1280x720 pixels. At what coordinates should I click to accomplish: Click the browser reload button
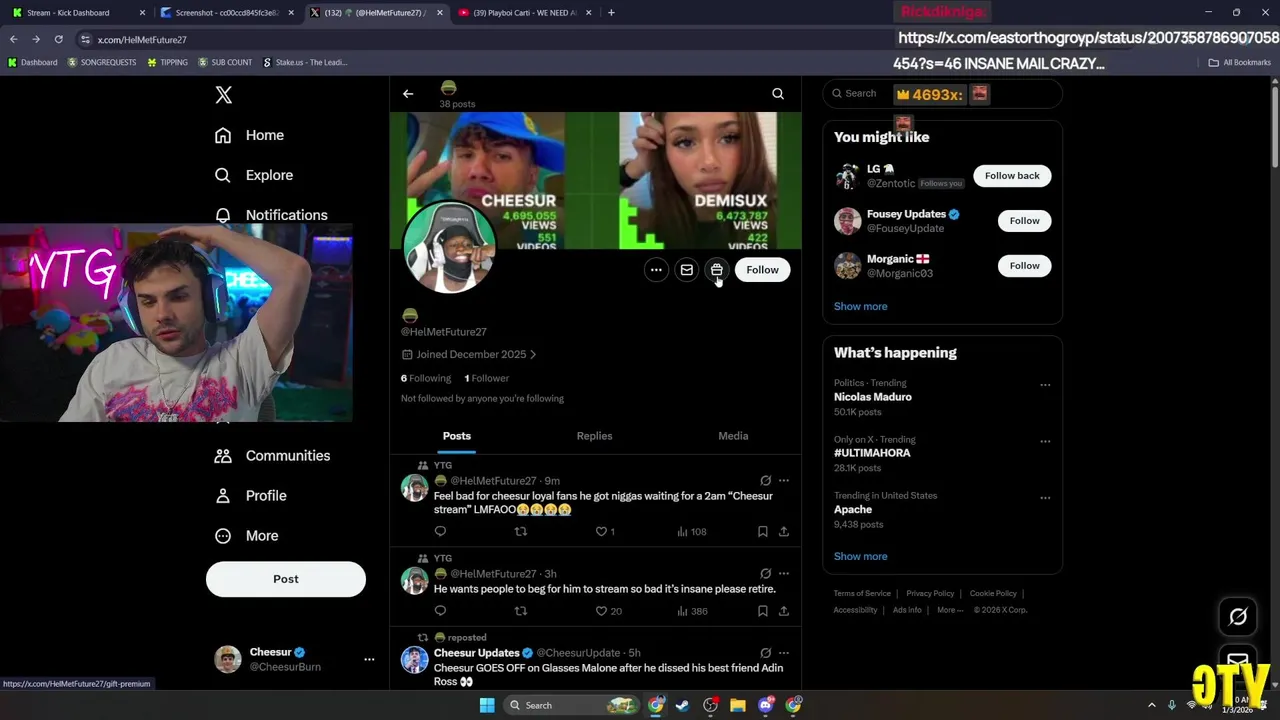[58, 39]
